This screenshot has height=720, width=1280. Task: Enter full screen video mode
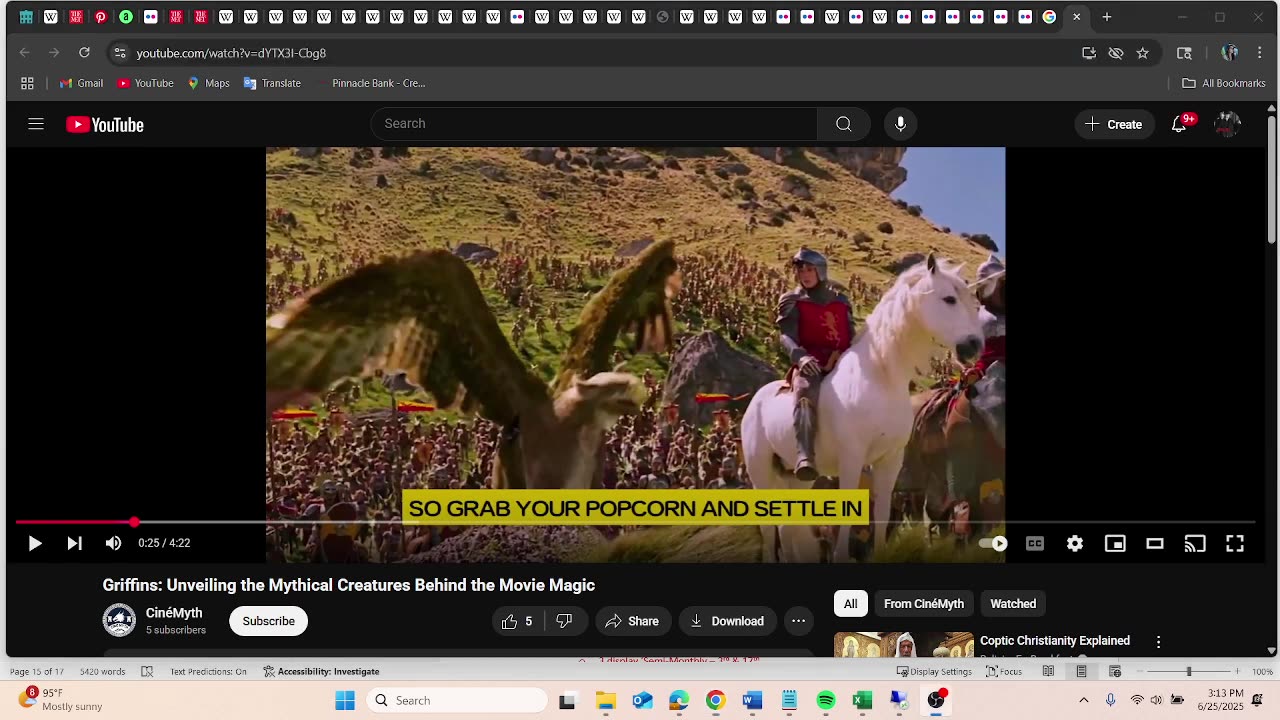(x=1235, y=543)
